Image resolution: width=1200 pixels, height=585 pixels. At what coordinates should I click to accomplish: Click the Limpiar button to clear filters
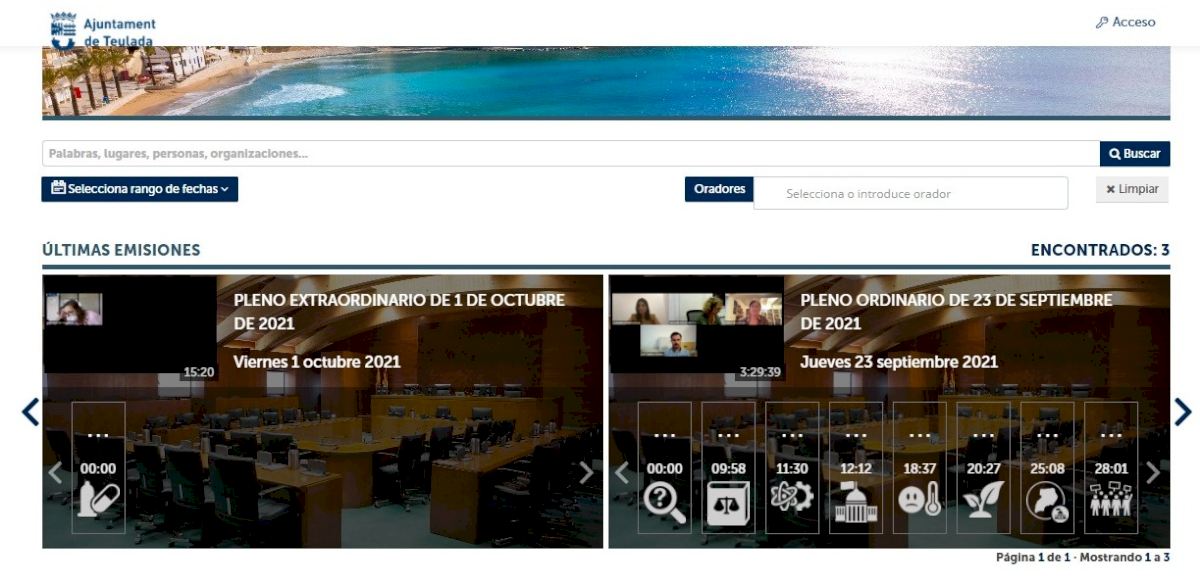tap(1132, 189)
